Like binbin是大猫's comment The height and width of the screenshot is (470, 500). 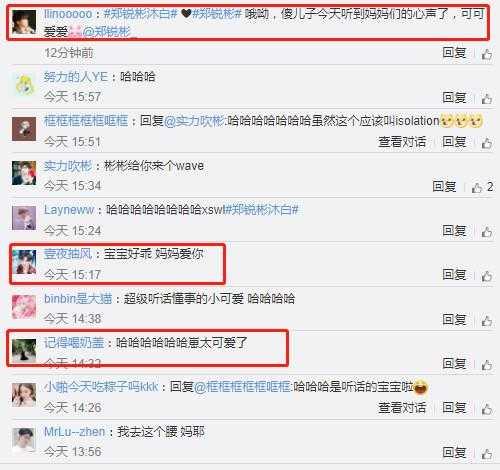(x=487, y=320)
